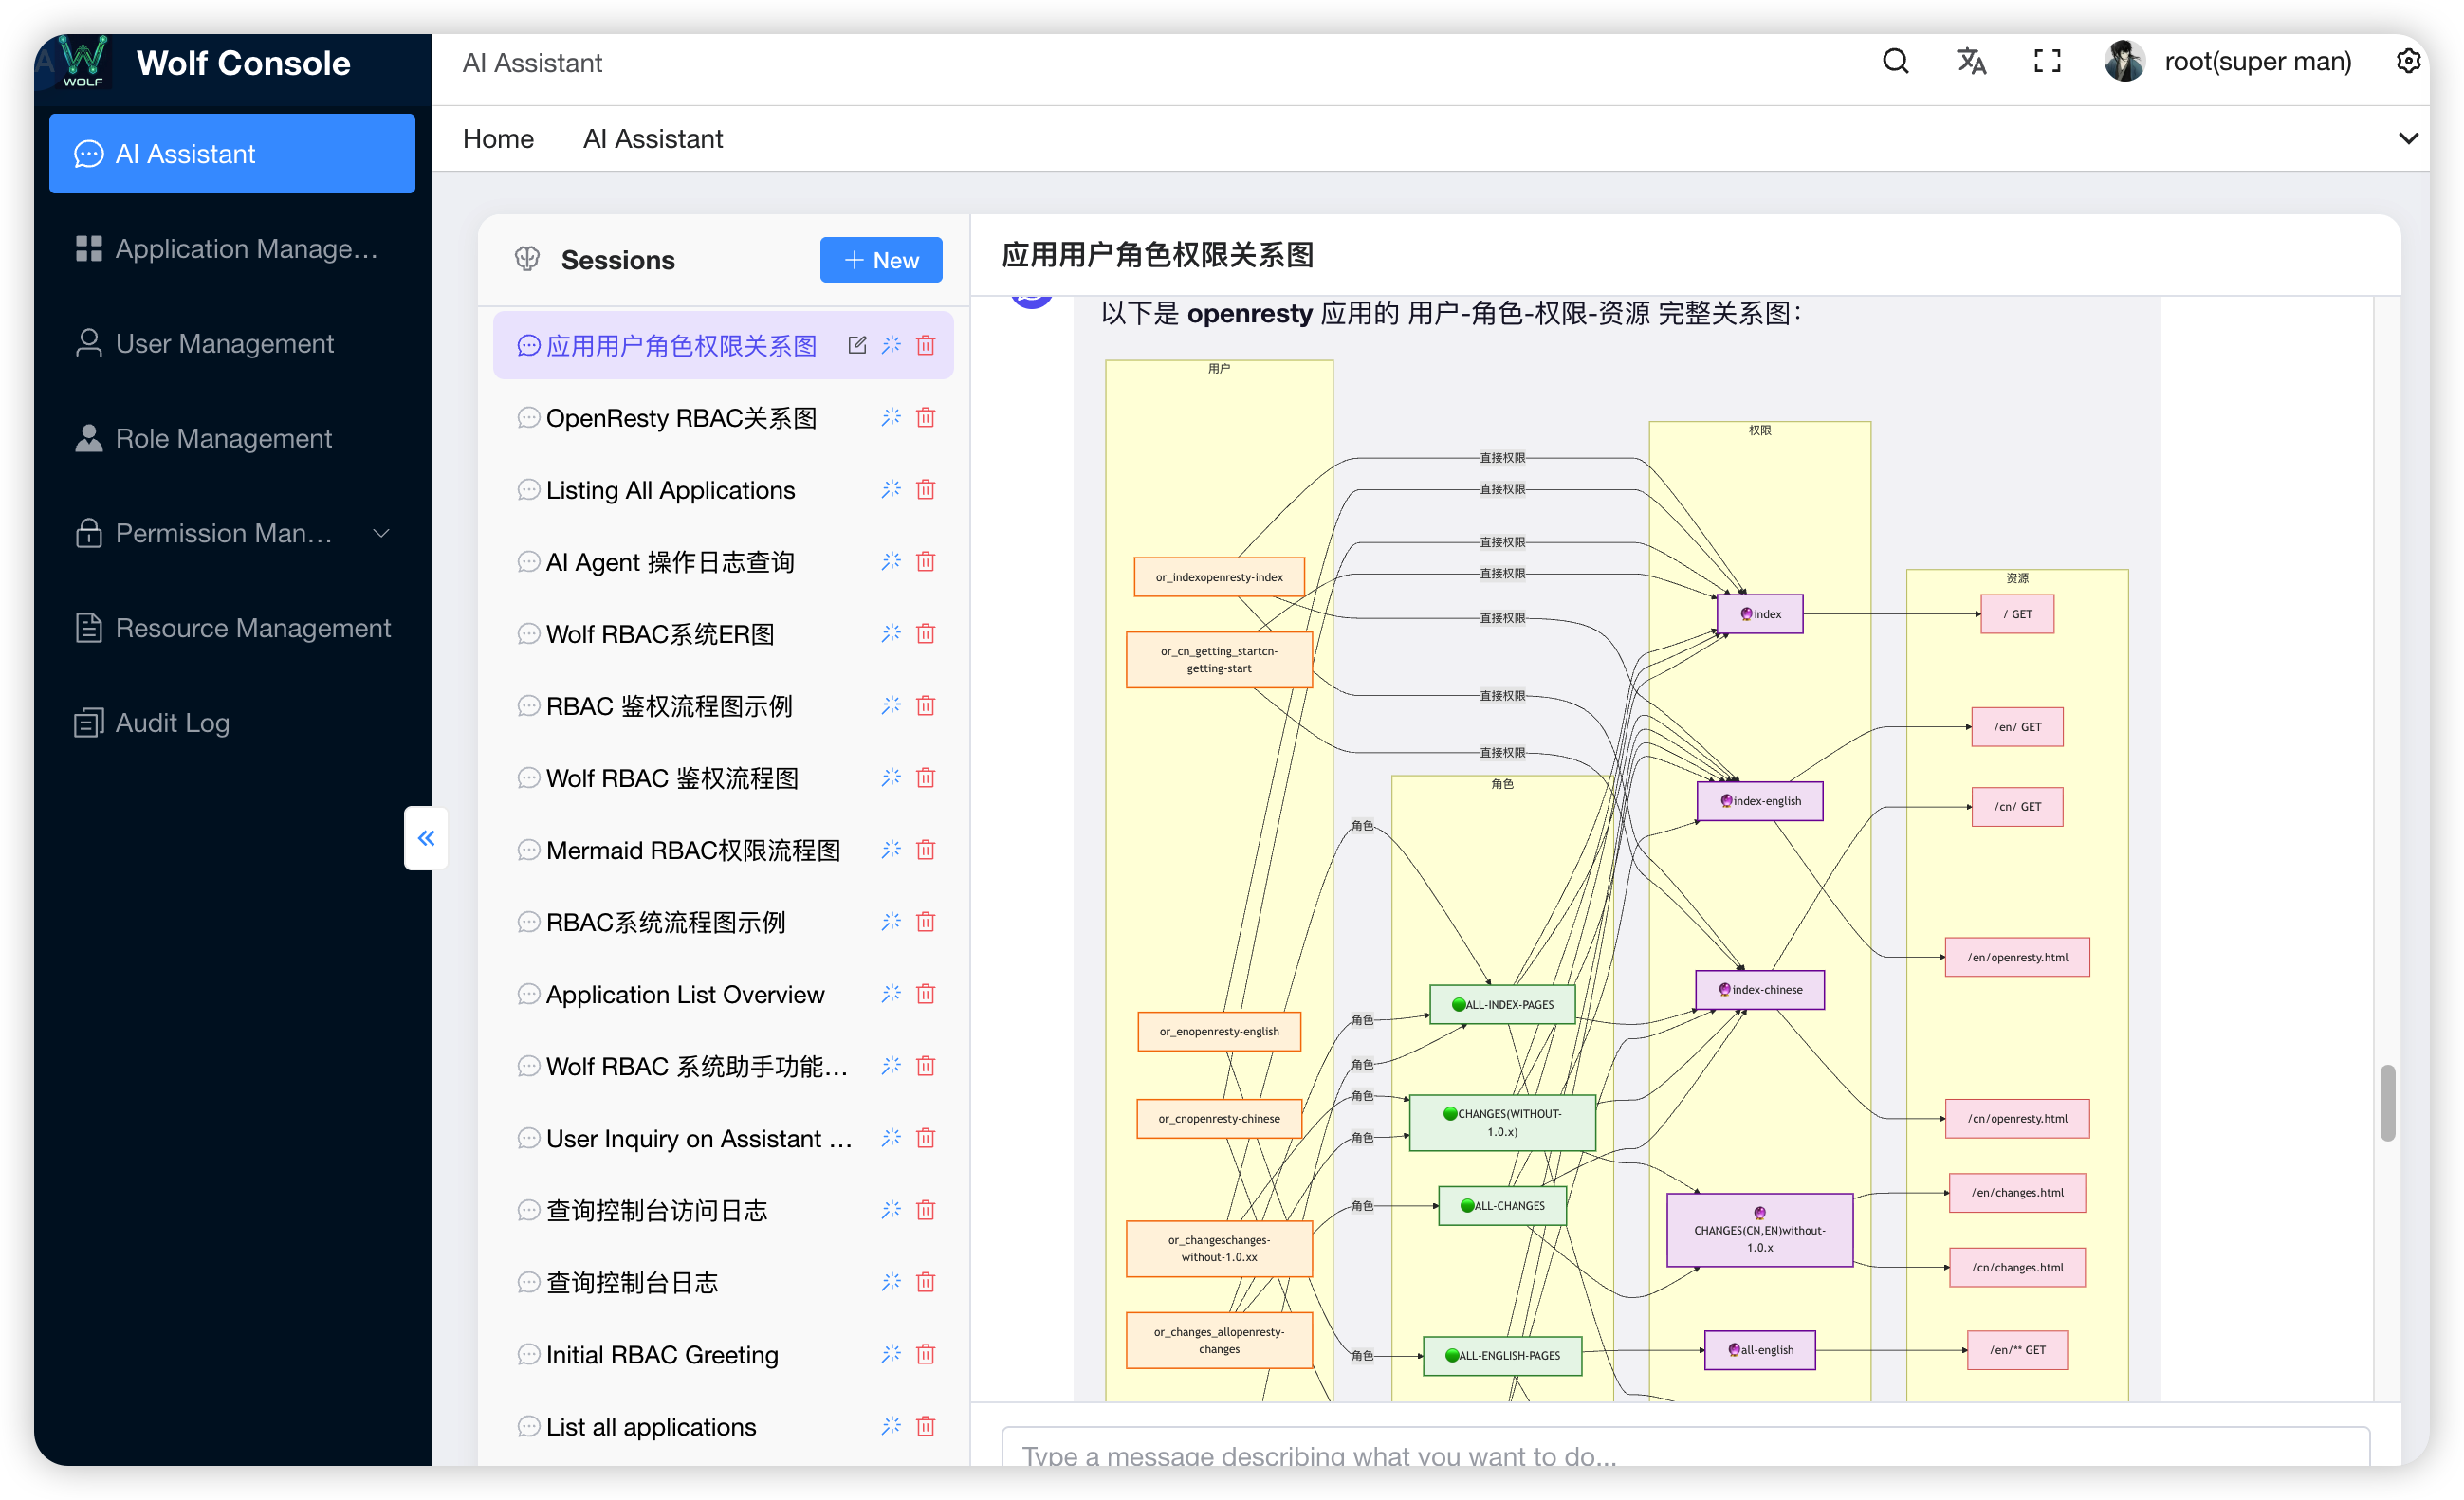Open AI Assistant in the sidebar
The width and height of the screenshot is (2464, 1500).
232,154
